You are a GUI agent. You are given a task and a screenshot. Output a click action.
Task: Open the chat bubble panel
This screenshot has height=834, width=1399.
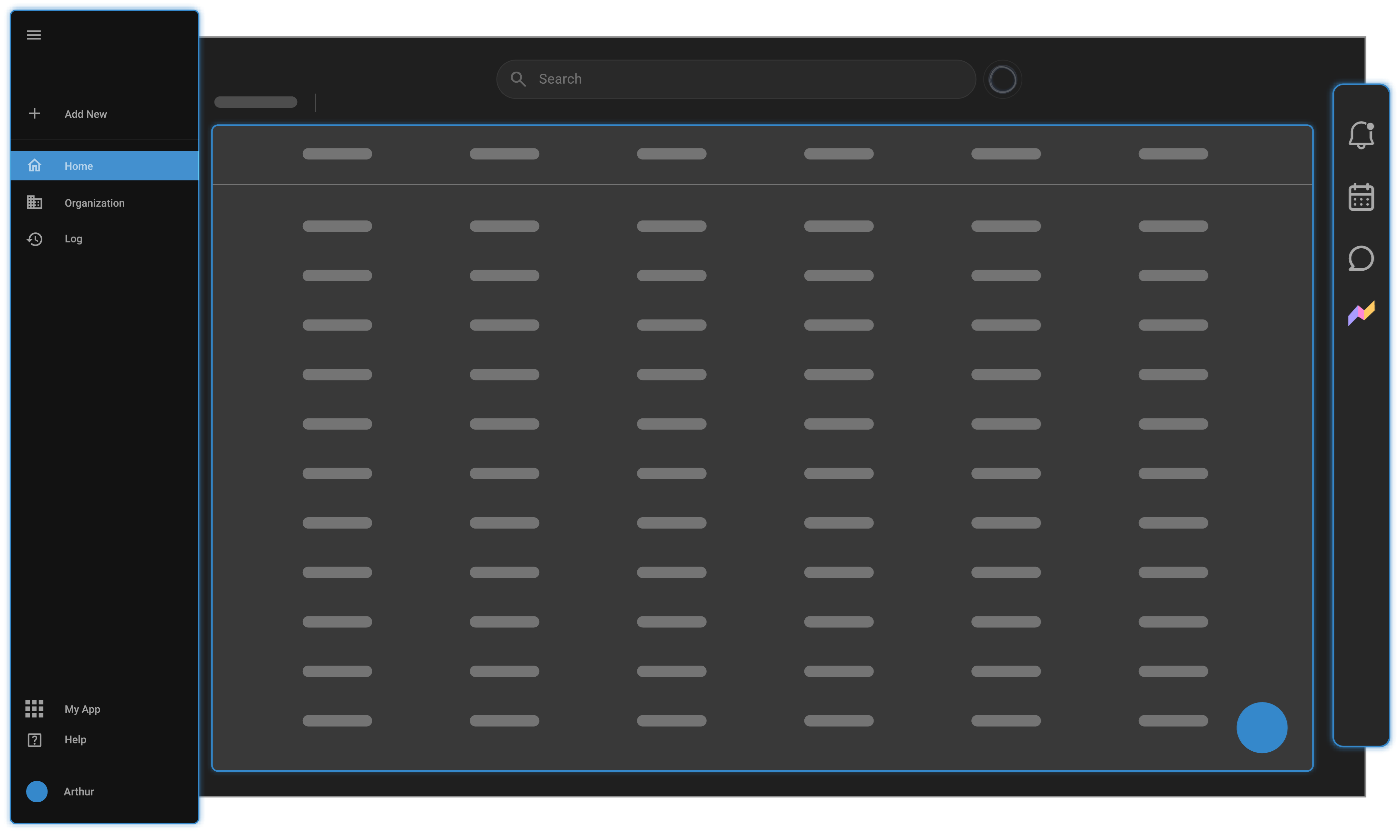[x=1361, y=259]
